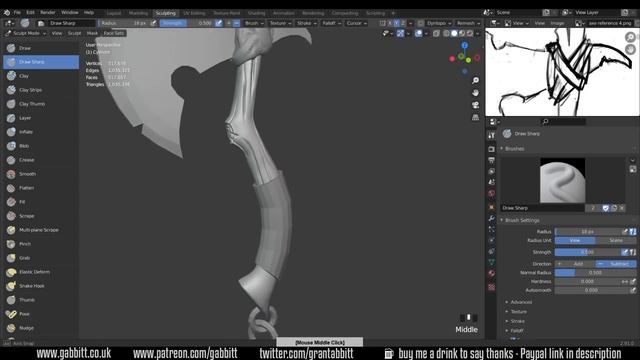
Task: Select the Grab brush tool
Action: 41,258
